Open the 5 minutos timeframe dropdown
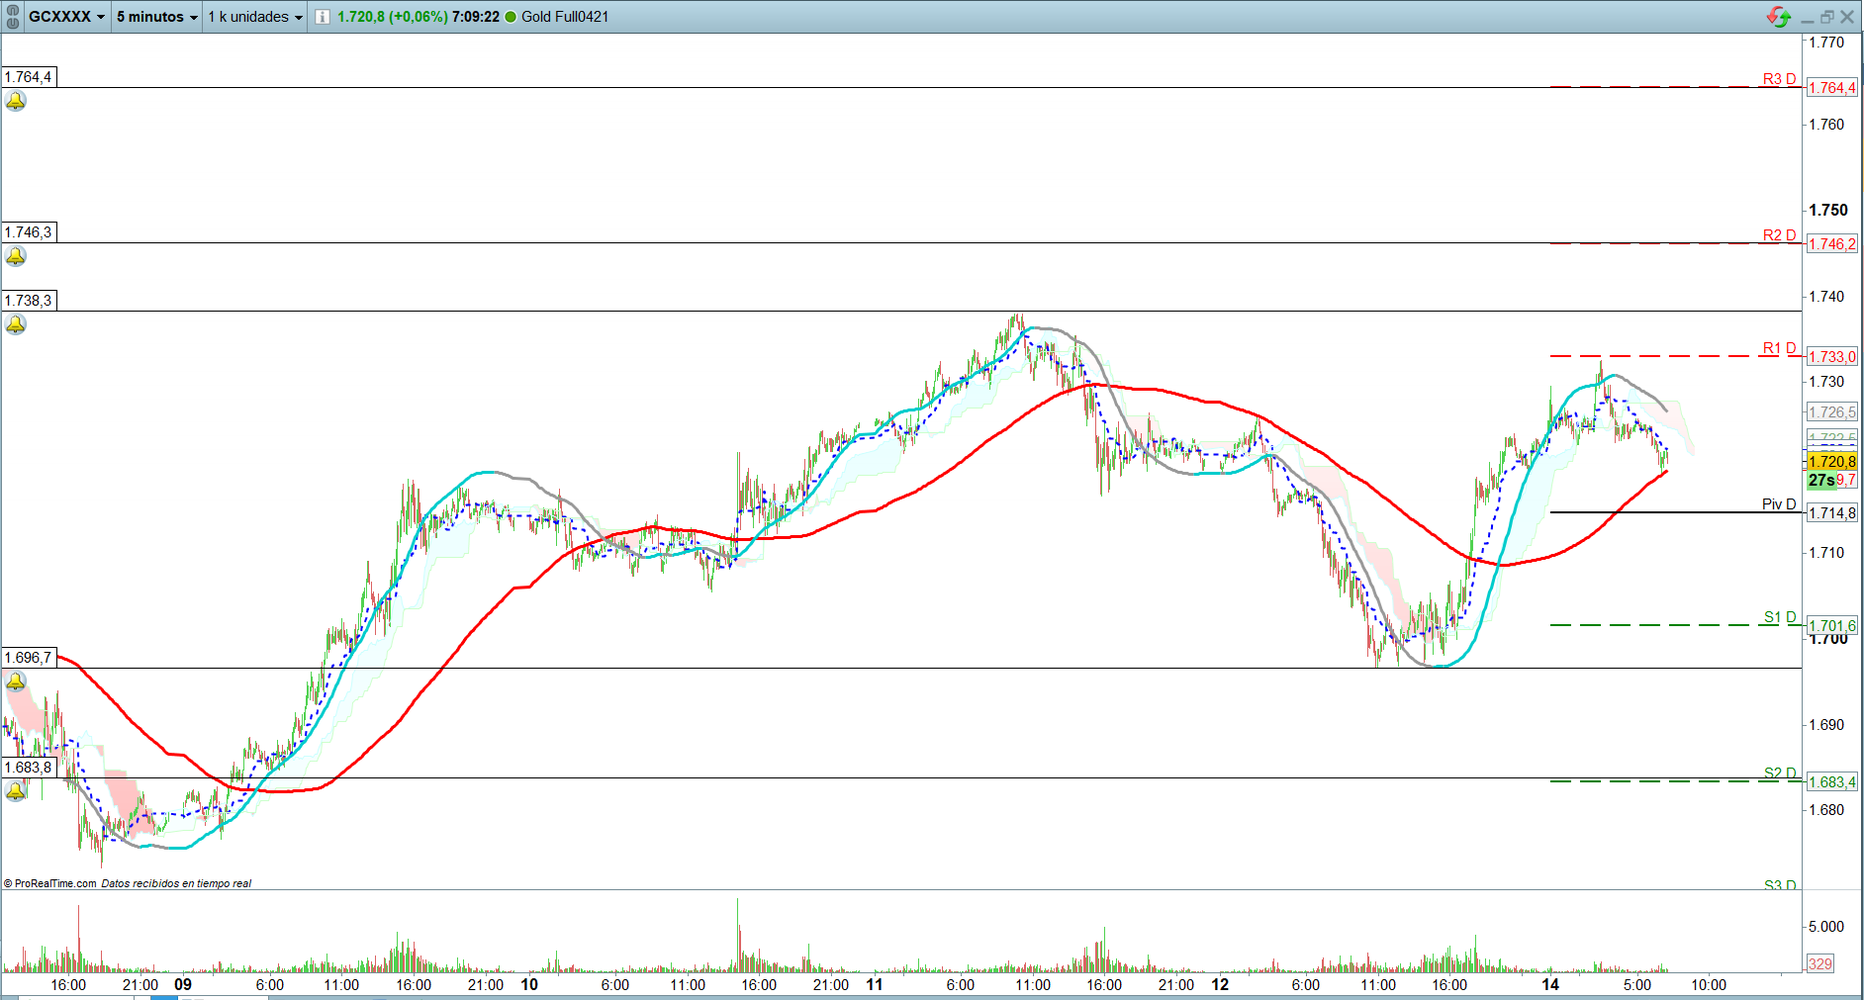This screenshot has height=1000, width=1864. (157, 17)
